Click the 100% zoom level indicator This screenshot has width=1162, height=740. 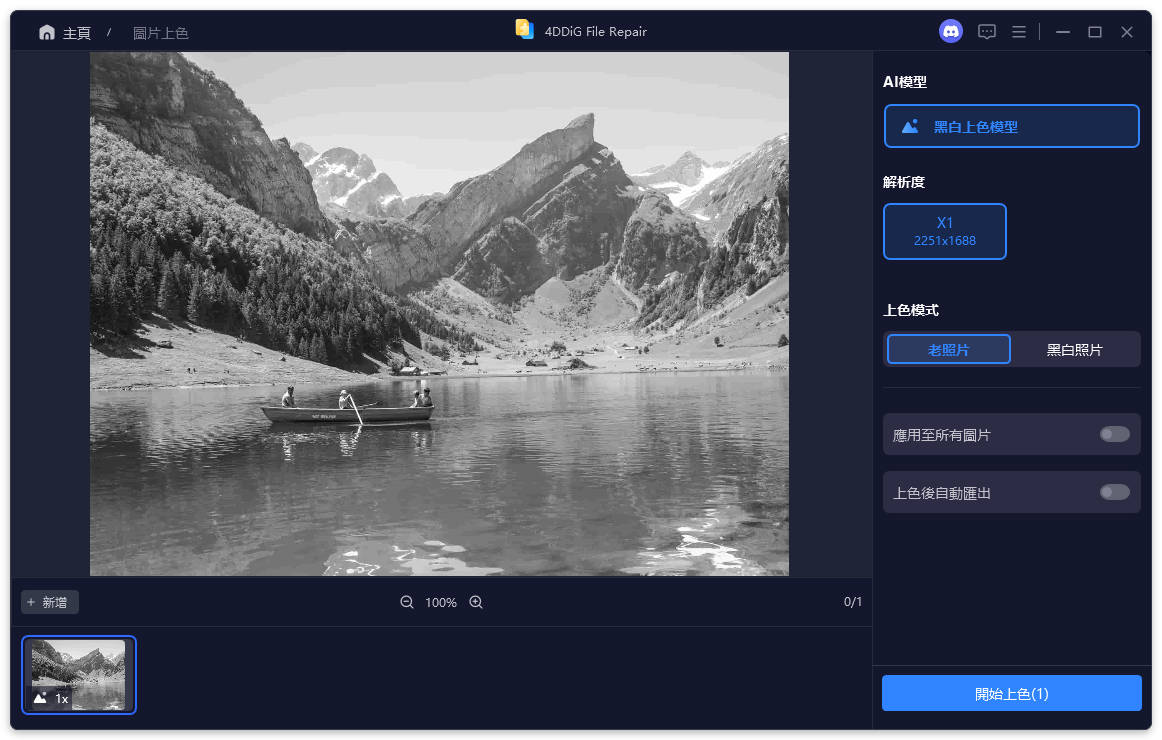440,602
